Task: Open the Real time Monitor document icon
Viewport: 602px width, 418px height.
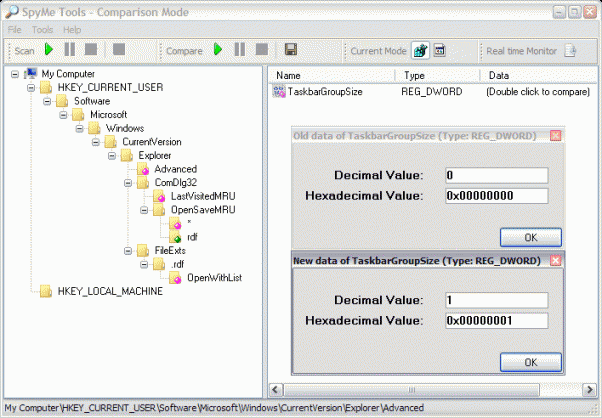Action: (x=570, y=50)
